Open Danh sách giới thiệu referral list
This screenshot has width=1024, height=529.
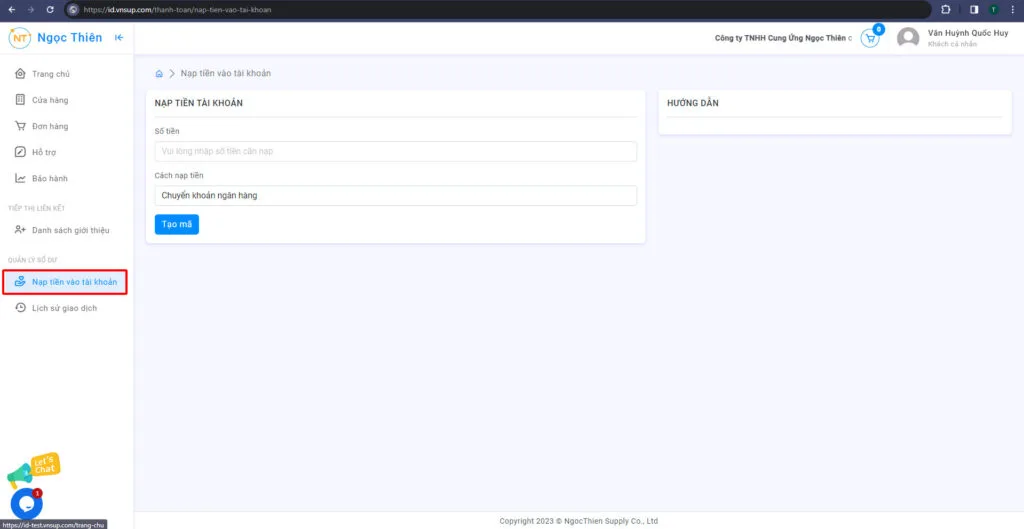click(70, 230)
